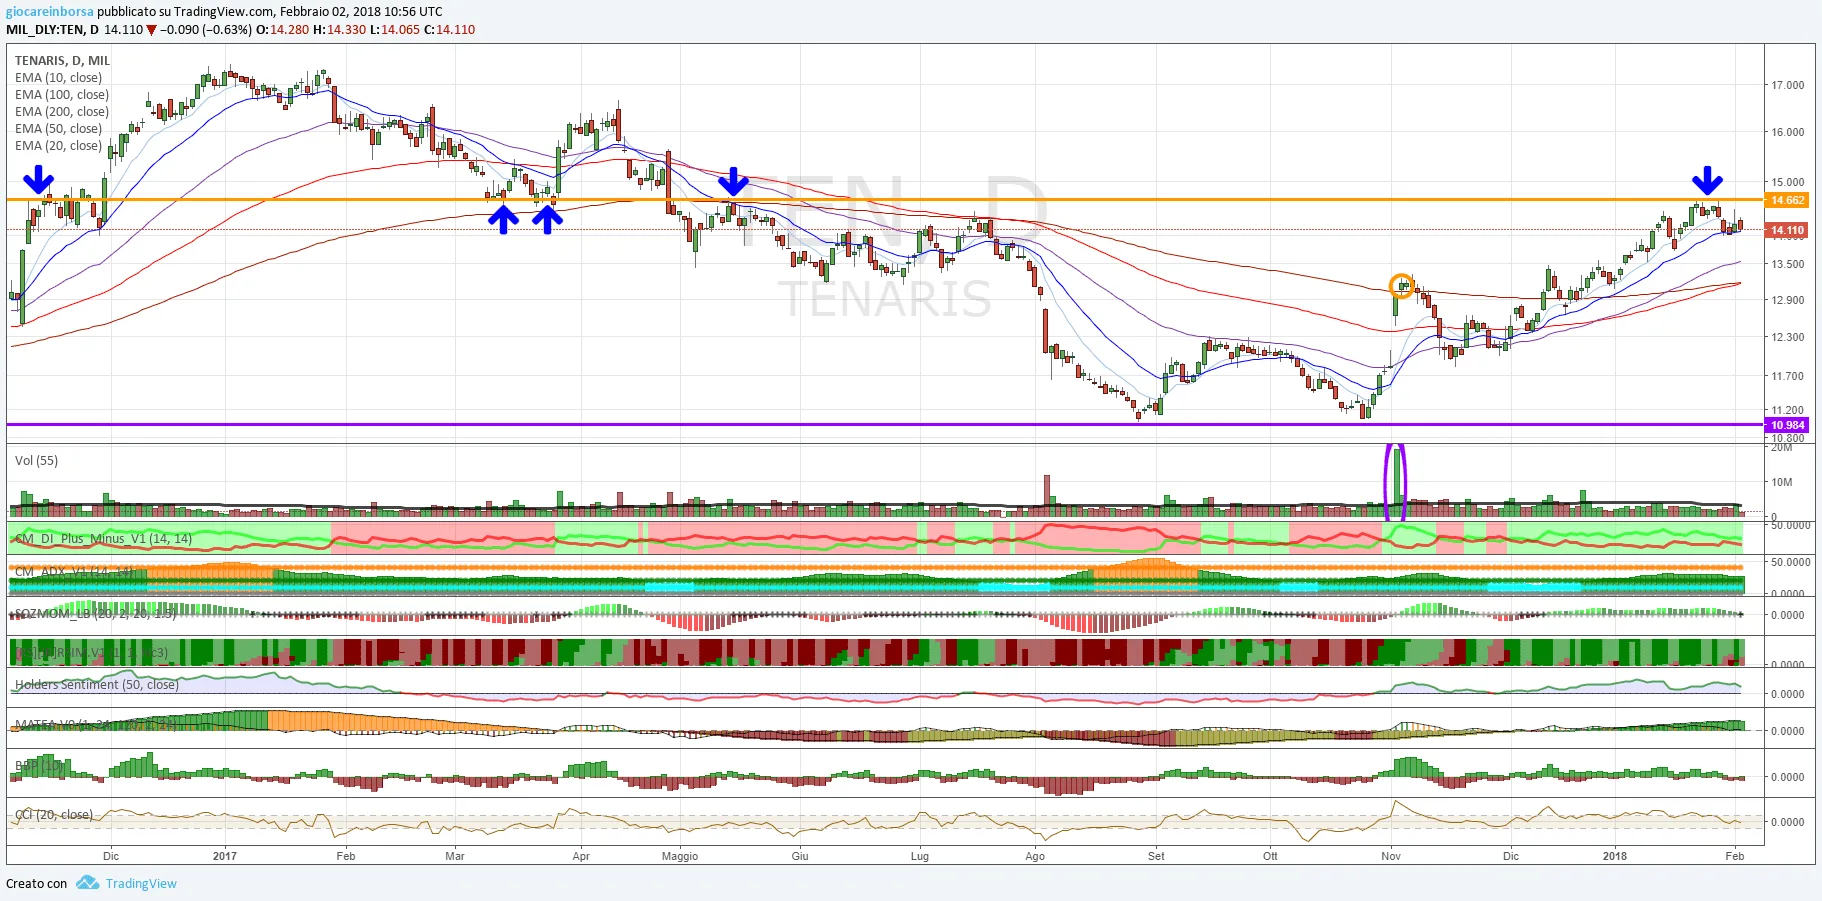This screenshot has width=1822, height=901.
Task: Select the left blue up arrow in March
Action: pyautogui.click(x=503, y=219)
